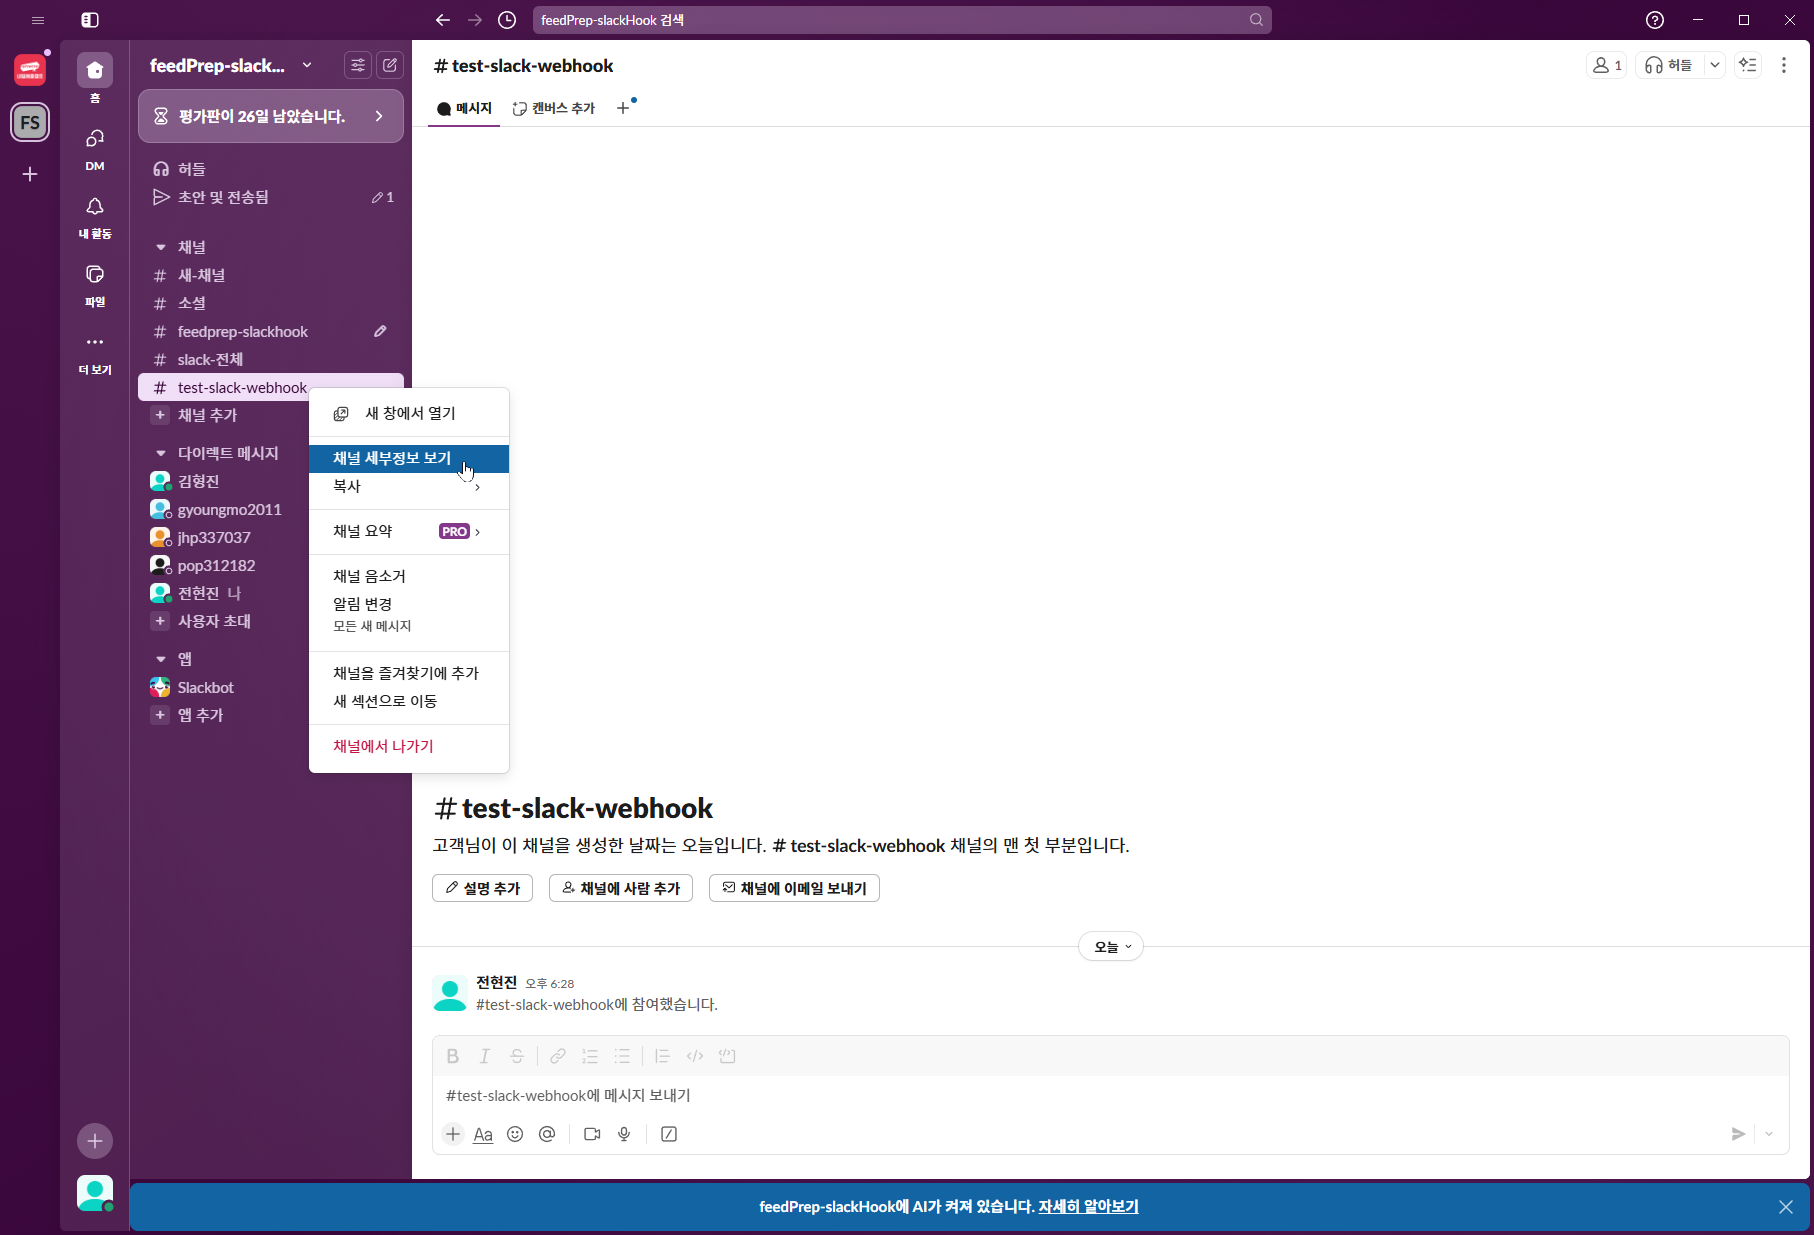The image size is (1814, 1235).
Task: Open the Home (홈) sidebar icon
Action: [95, 70]
